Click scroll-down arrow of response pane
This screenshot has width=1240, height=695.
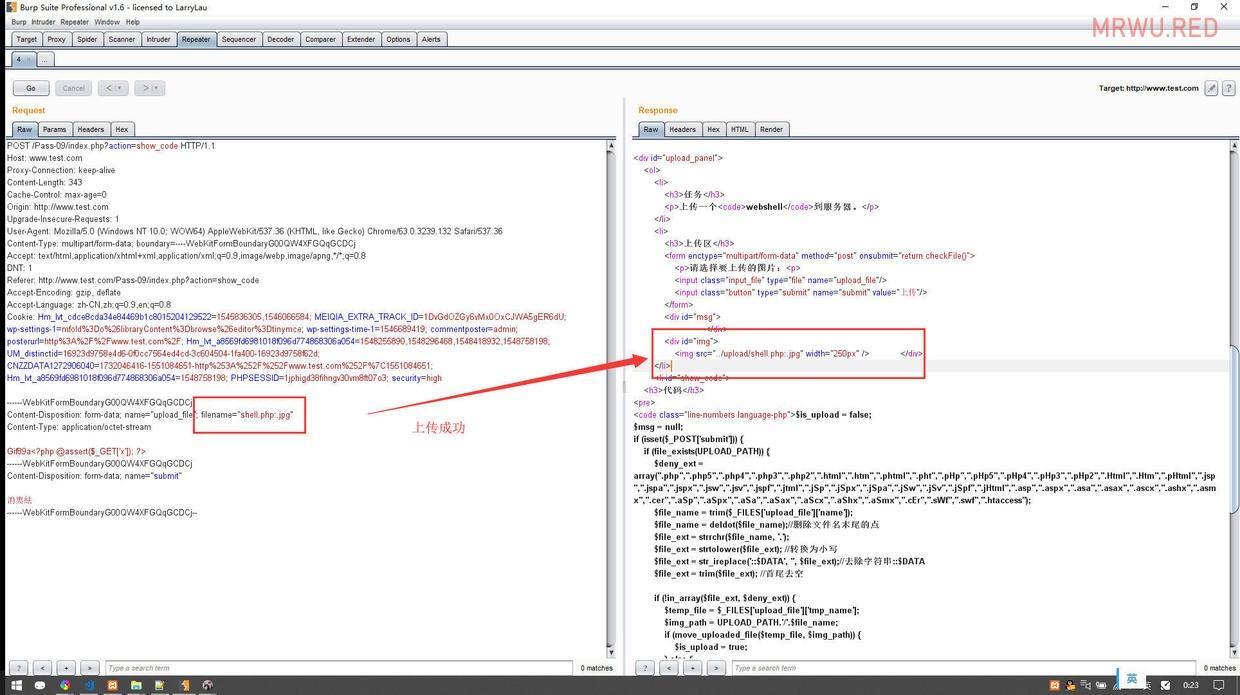point(1234,652)
